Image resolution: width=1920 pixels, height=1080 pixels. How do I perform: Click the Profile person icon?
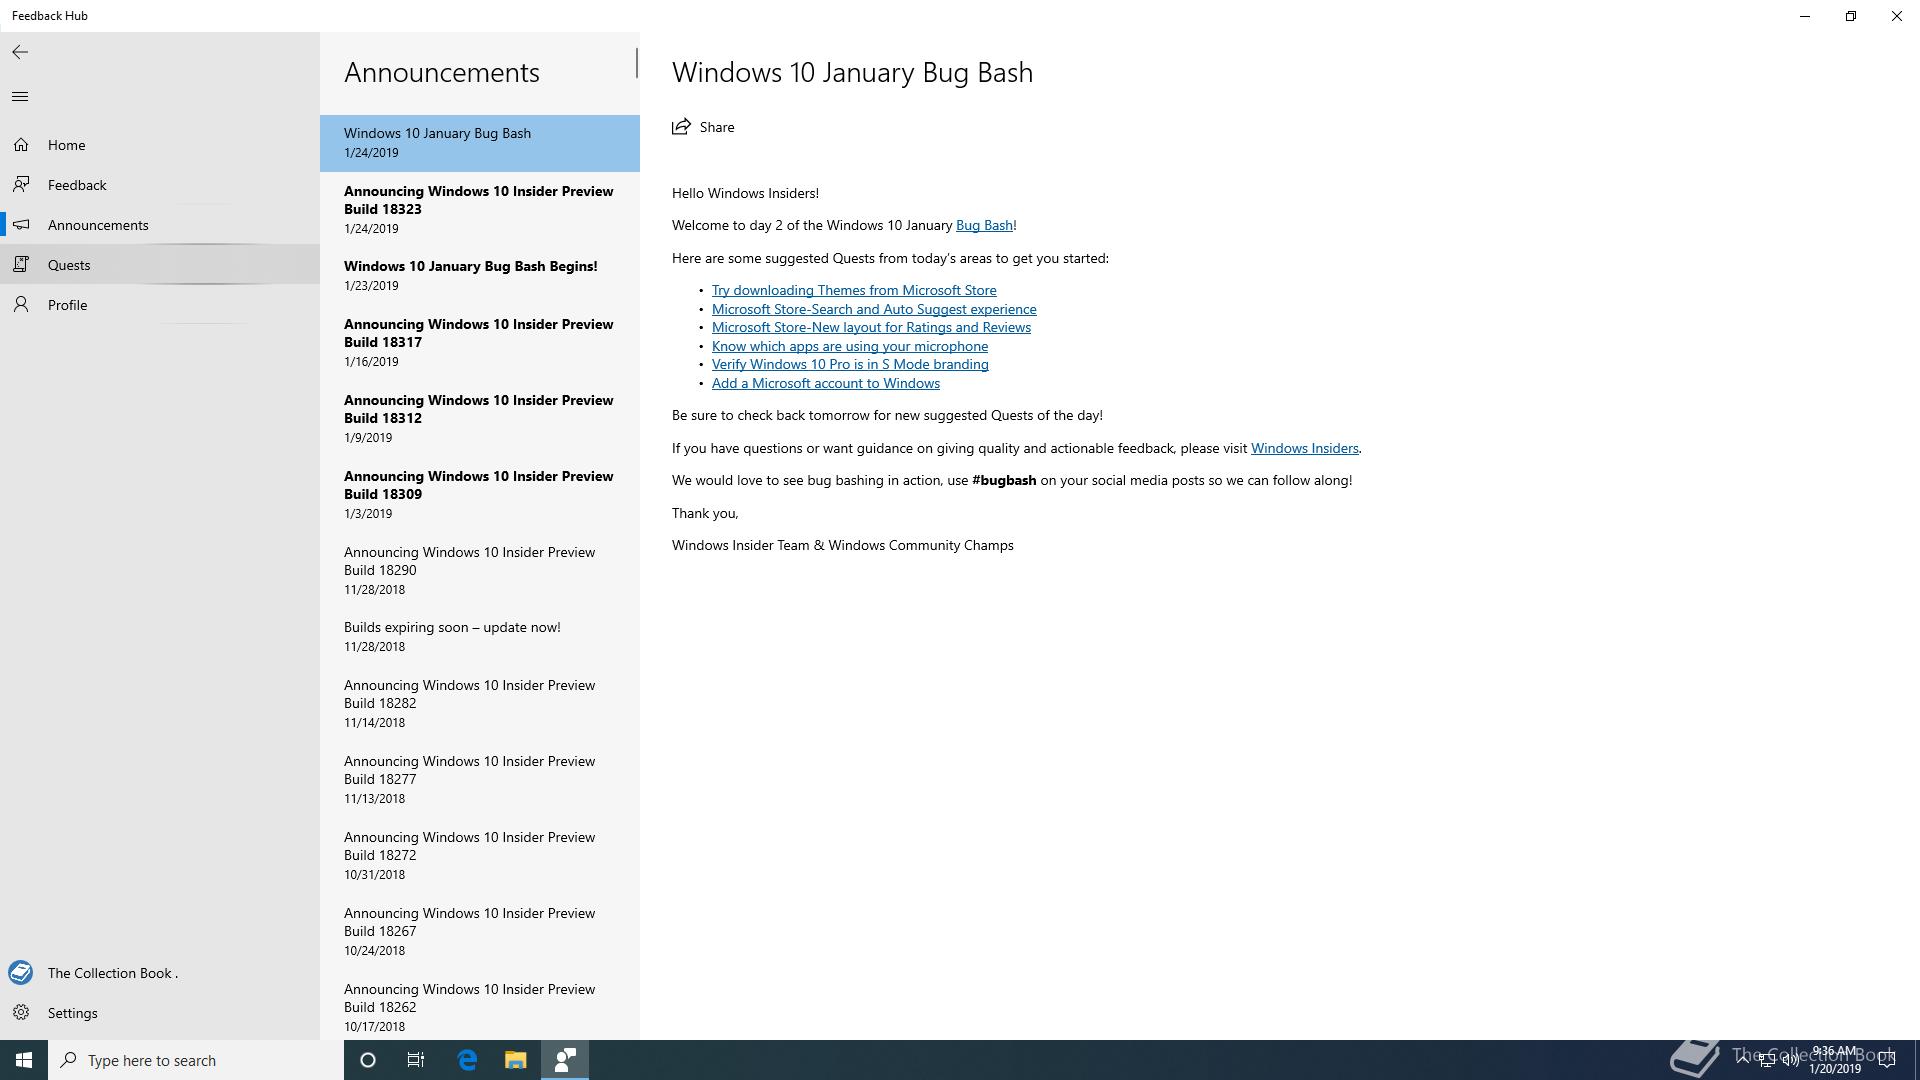[21, 305]
